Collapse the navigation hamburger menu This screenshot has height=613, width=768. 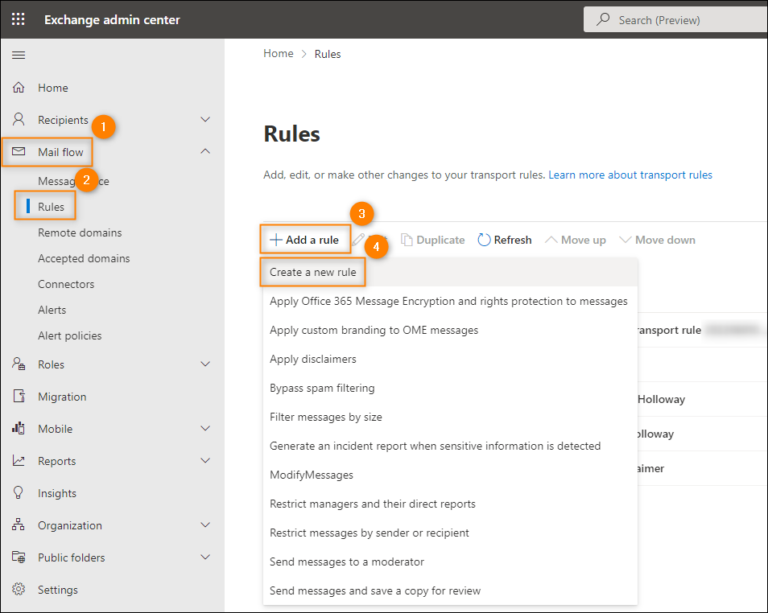point(18,55)
